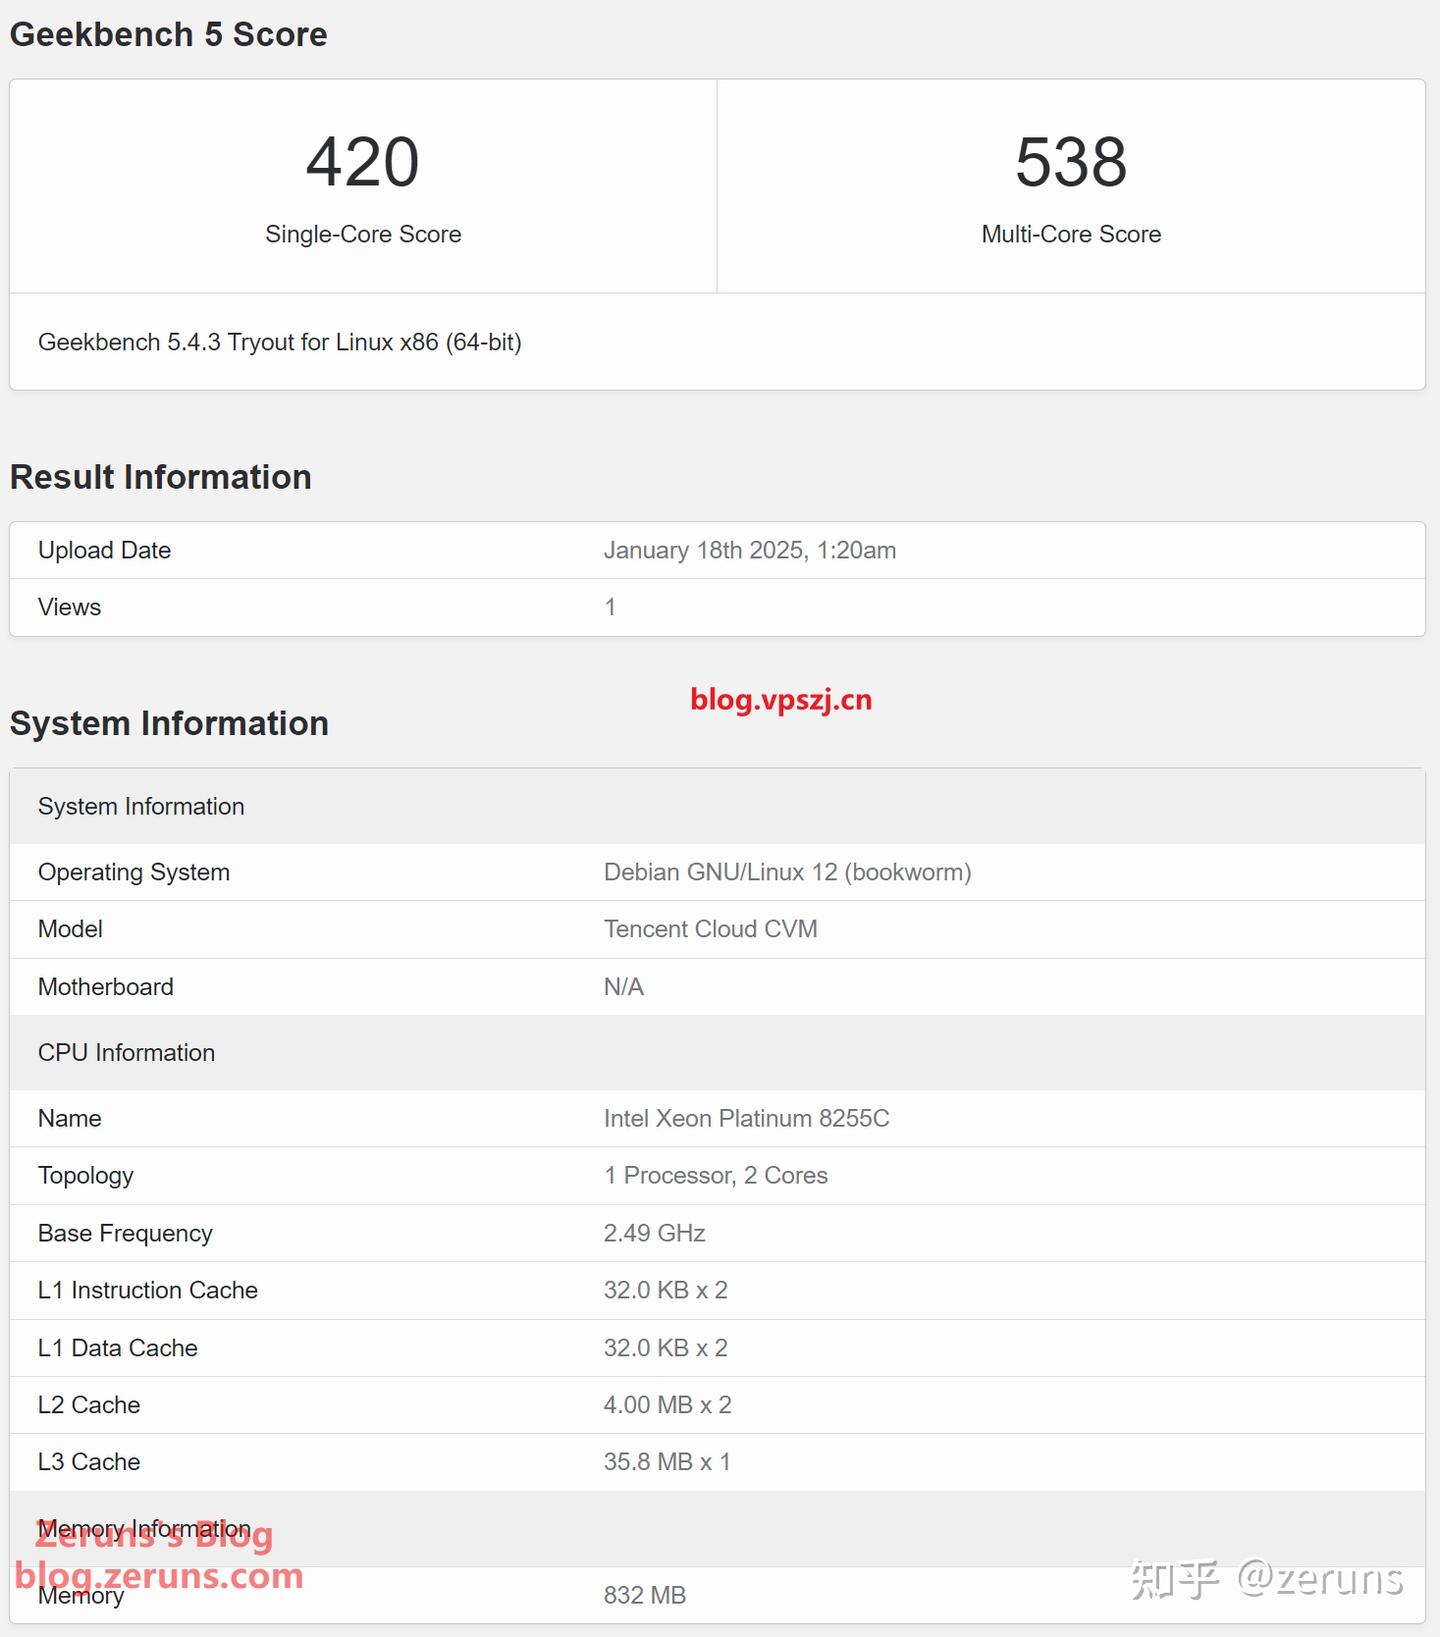Click the Intel Xeon Platinum 8255C name

click(746, 1118)
